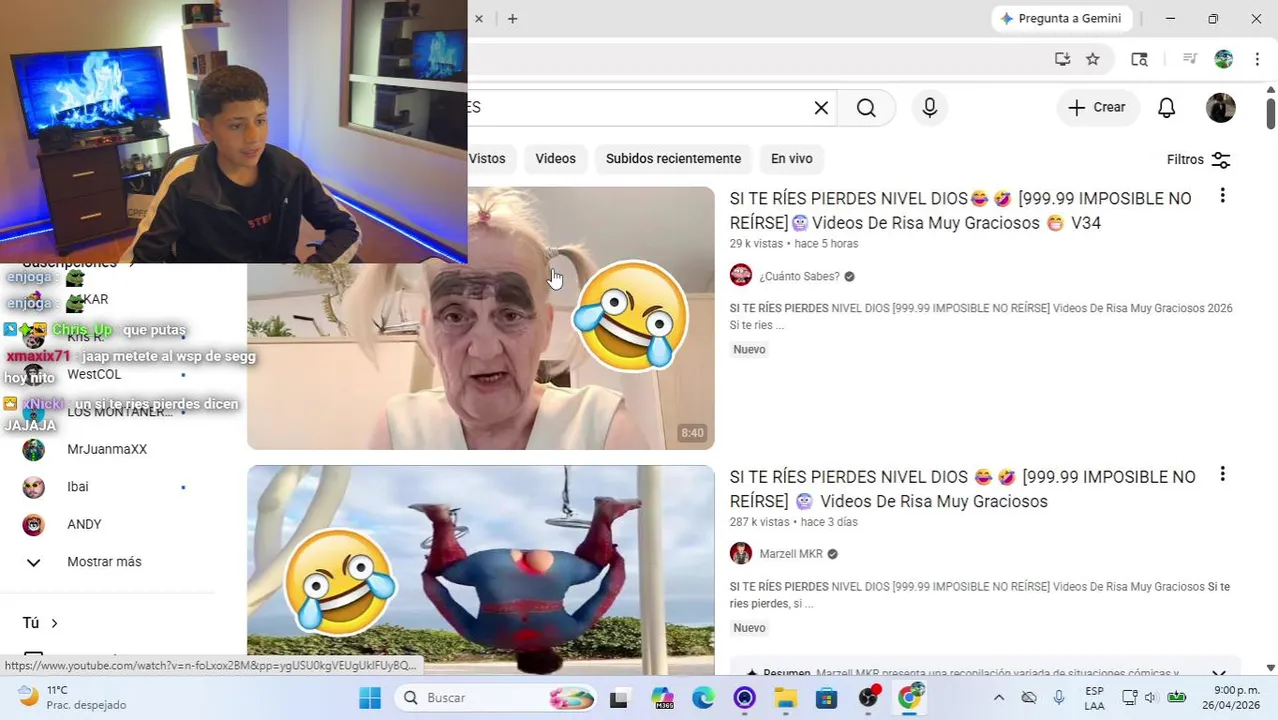Open OBS Studio from the taskbar

coord(868,698)
